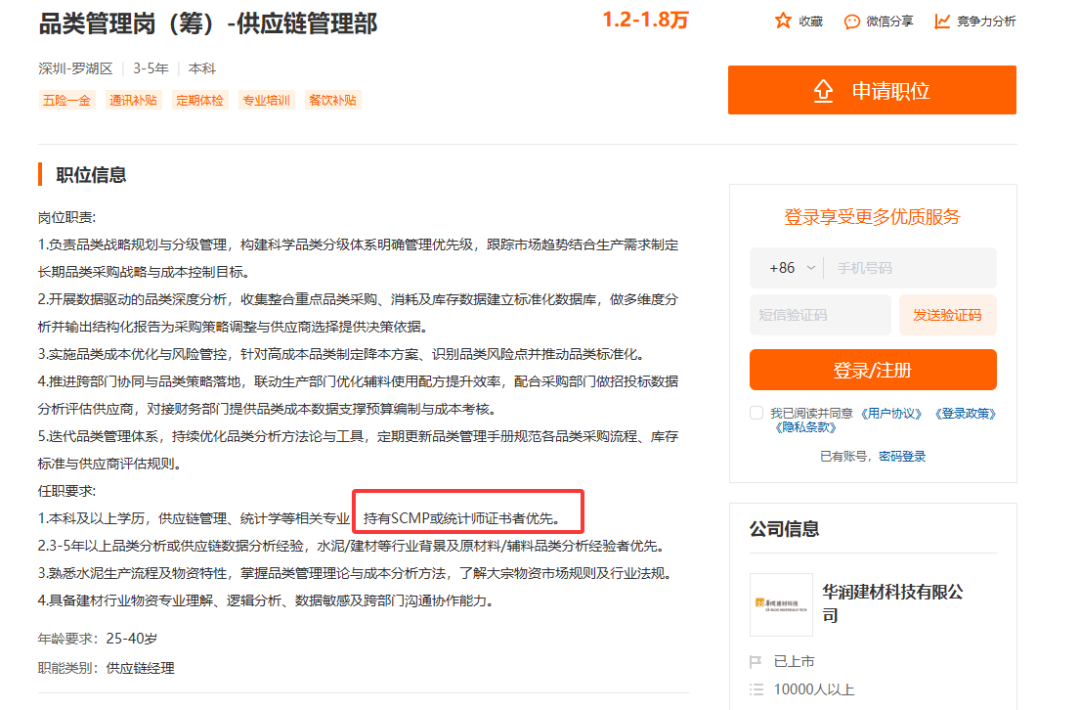Click 发送验证码 to send a code

(x=948, y=314)
